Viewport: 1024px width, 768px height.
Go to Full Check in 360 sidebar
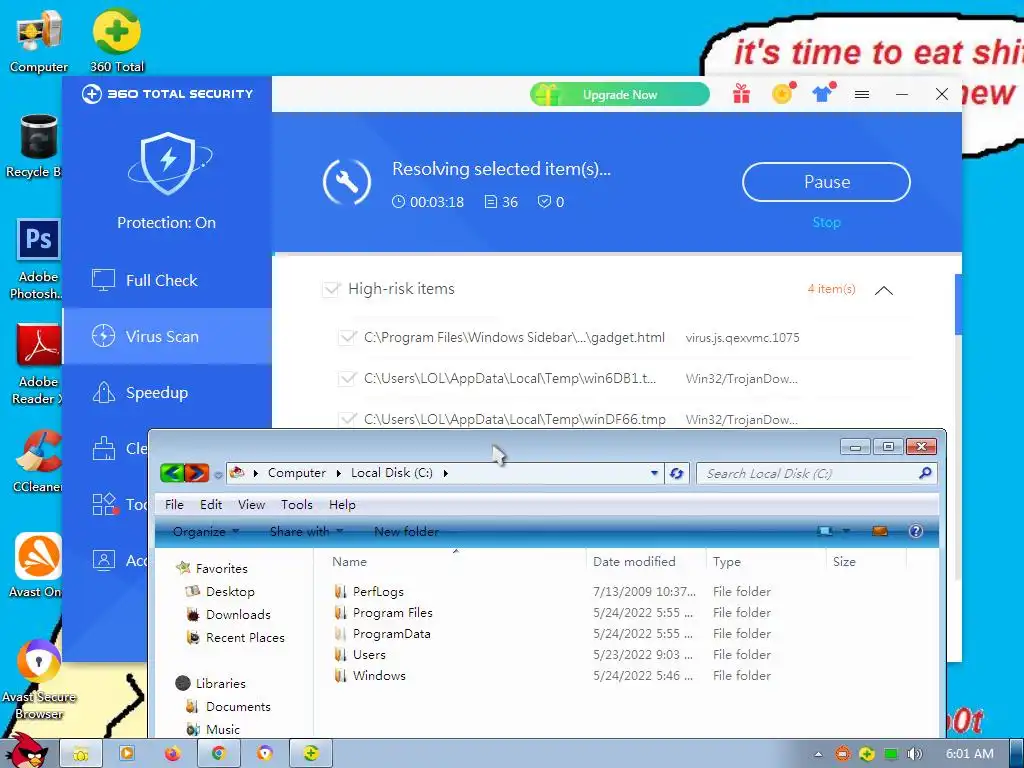pyautogui.click(x=167, y=280)
